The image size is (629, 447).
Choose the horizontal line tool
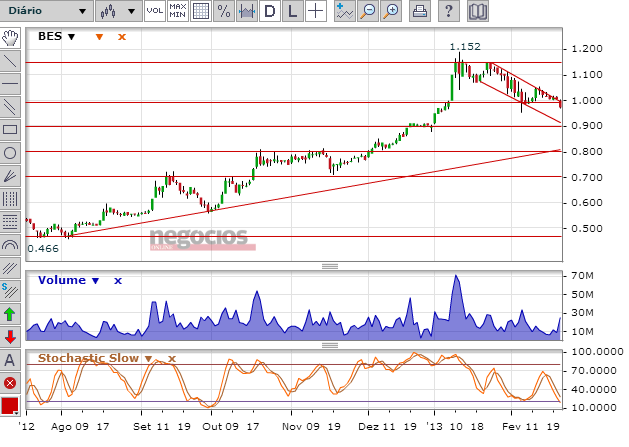pos(10,84)
